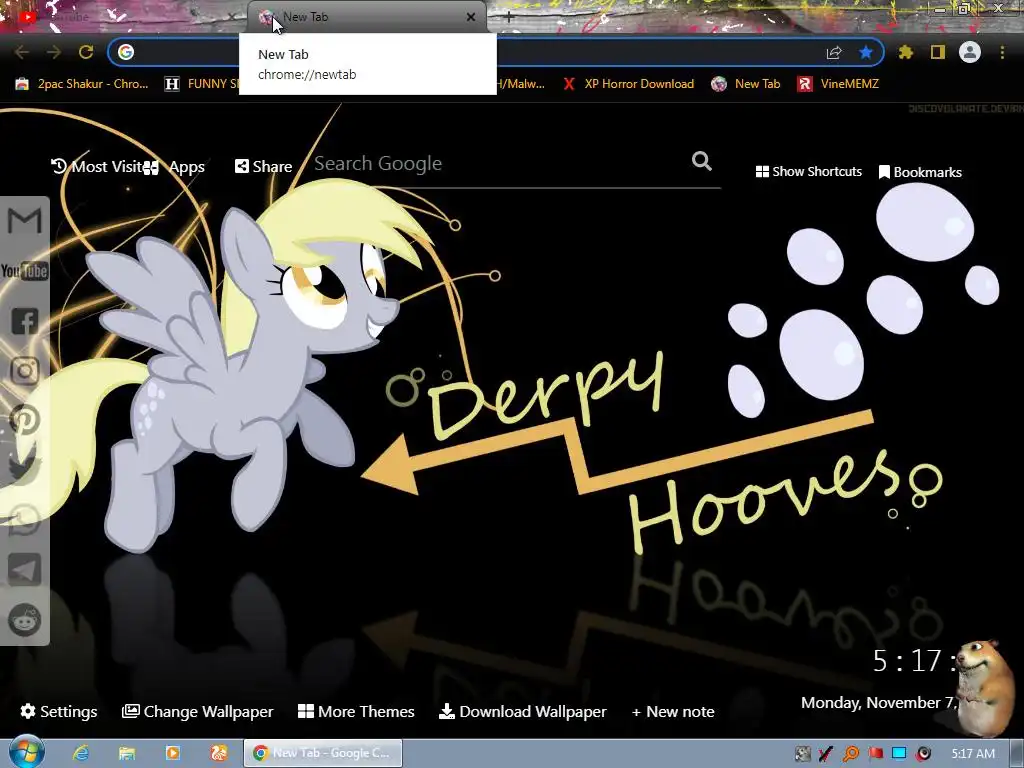Click the Share button
This screenshot has height=768, width=1024.
pos(263,167)
